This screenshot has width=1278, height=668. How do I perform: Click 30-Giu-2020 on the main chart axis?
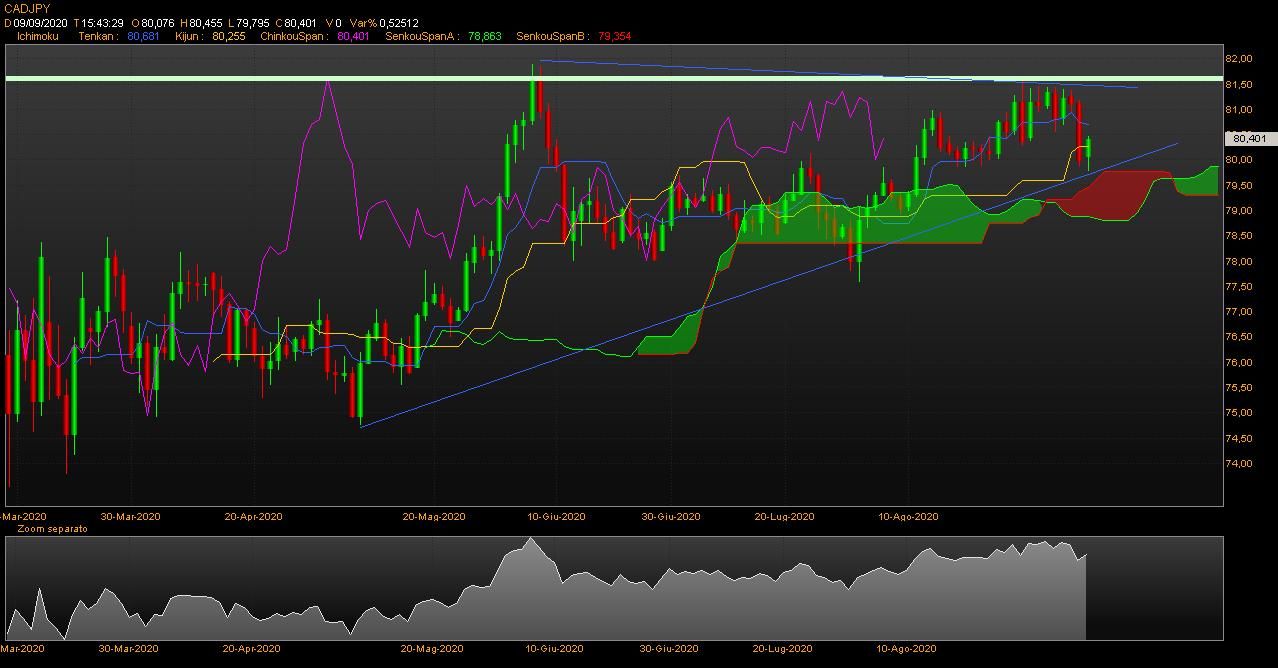pos(671,517)
